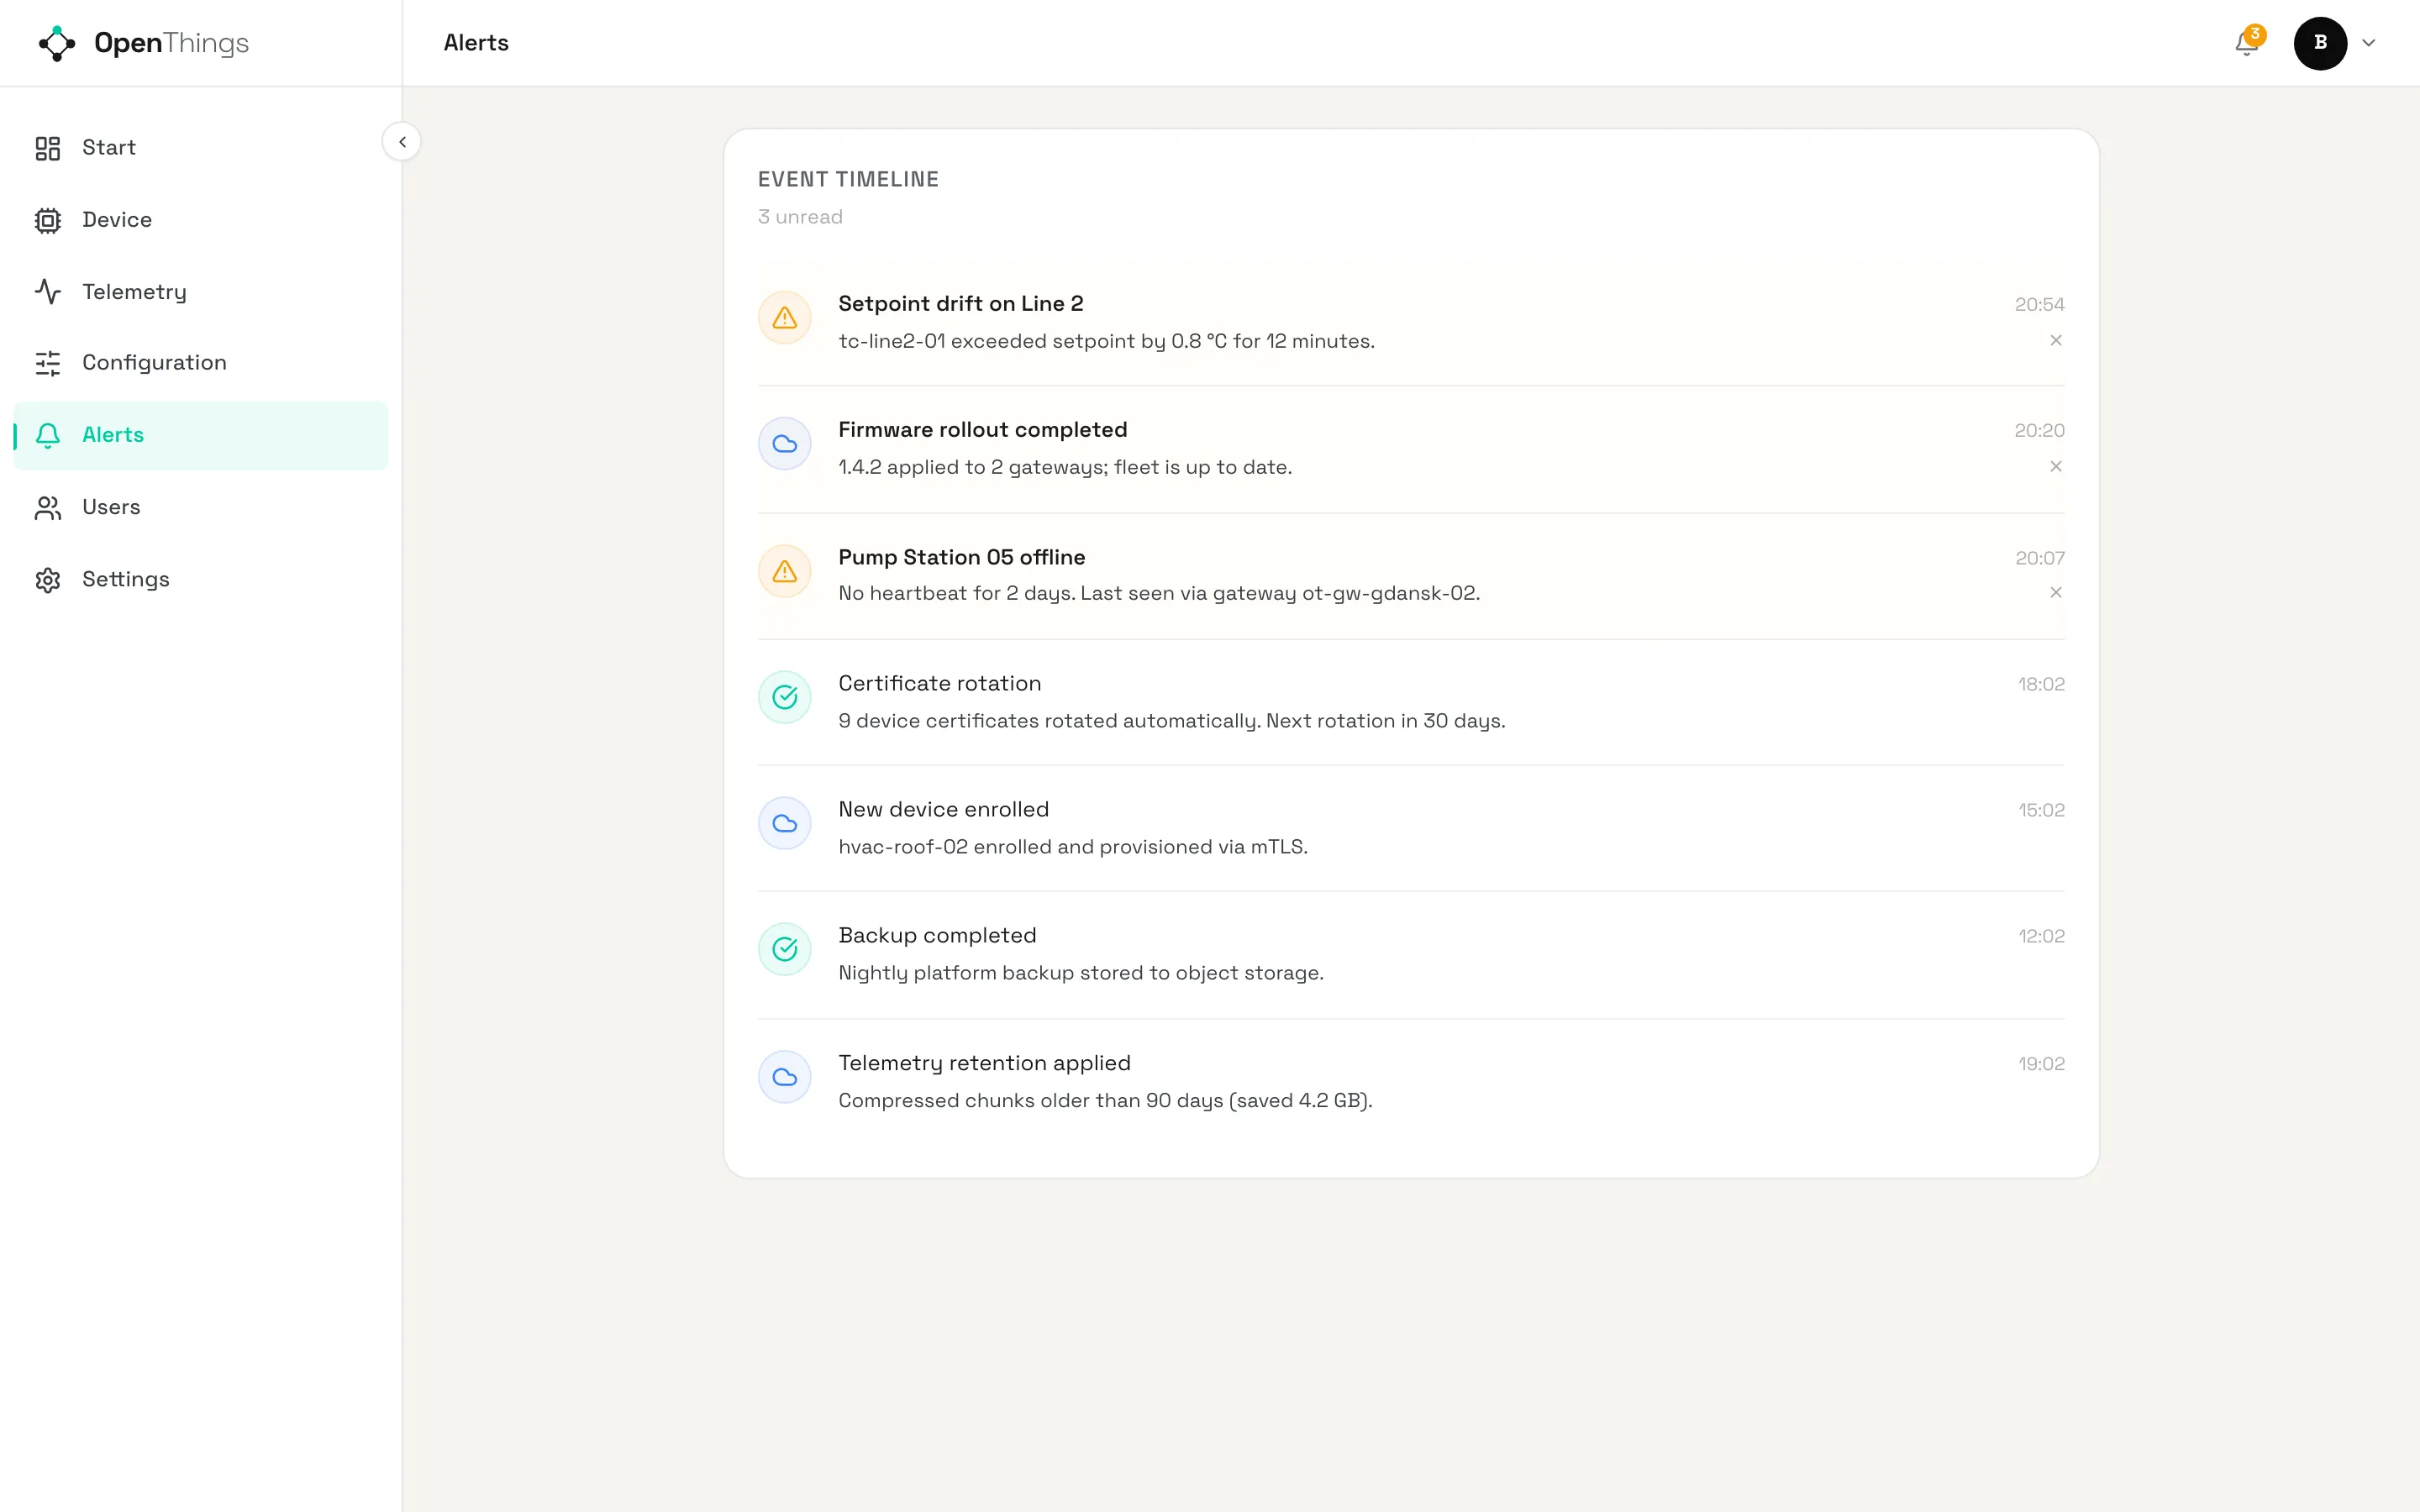Click the 18:02 timestamp
2420x1512 pixels.
pyautogui.click(x=2041, y=684)
